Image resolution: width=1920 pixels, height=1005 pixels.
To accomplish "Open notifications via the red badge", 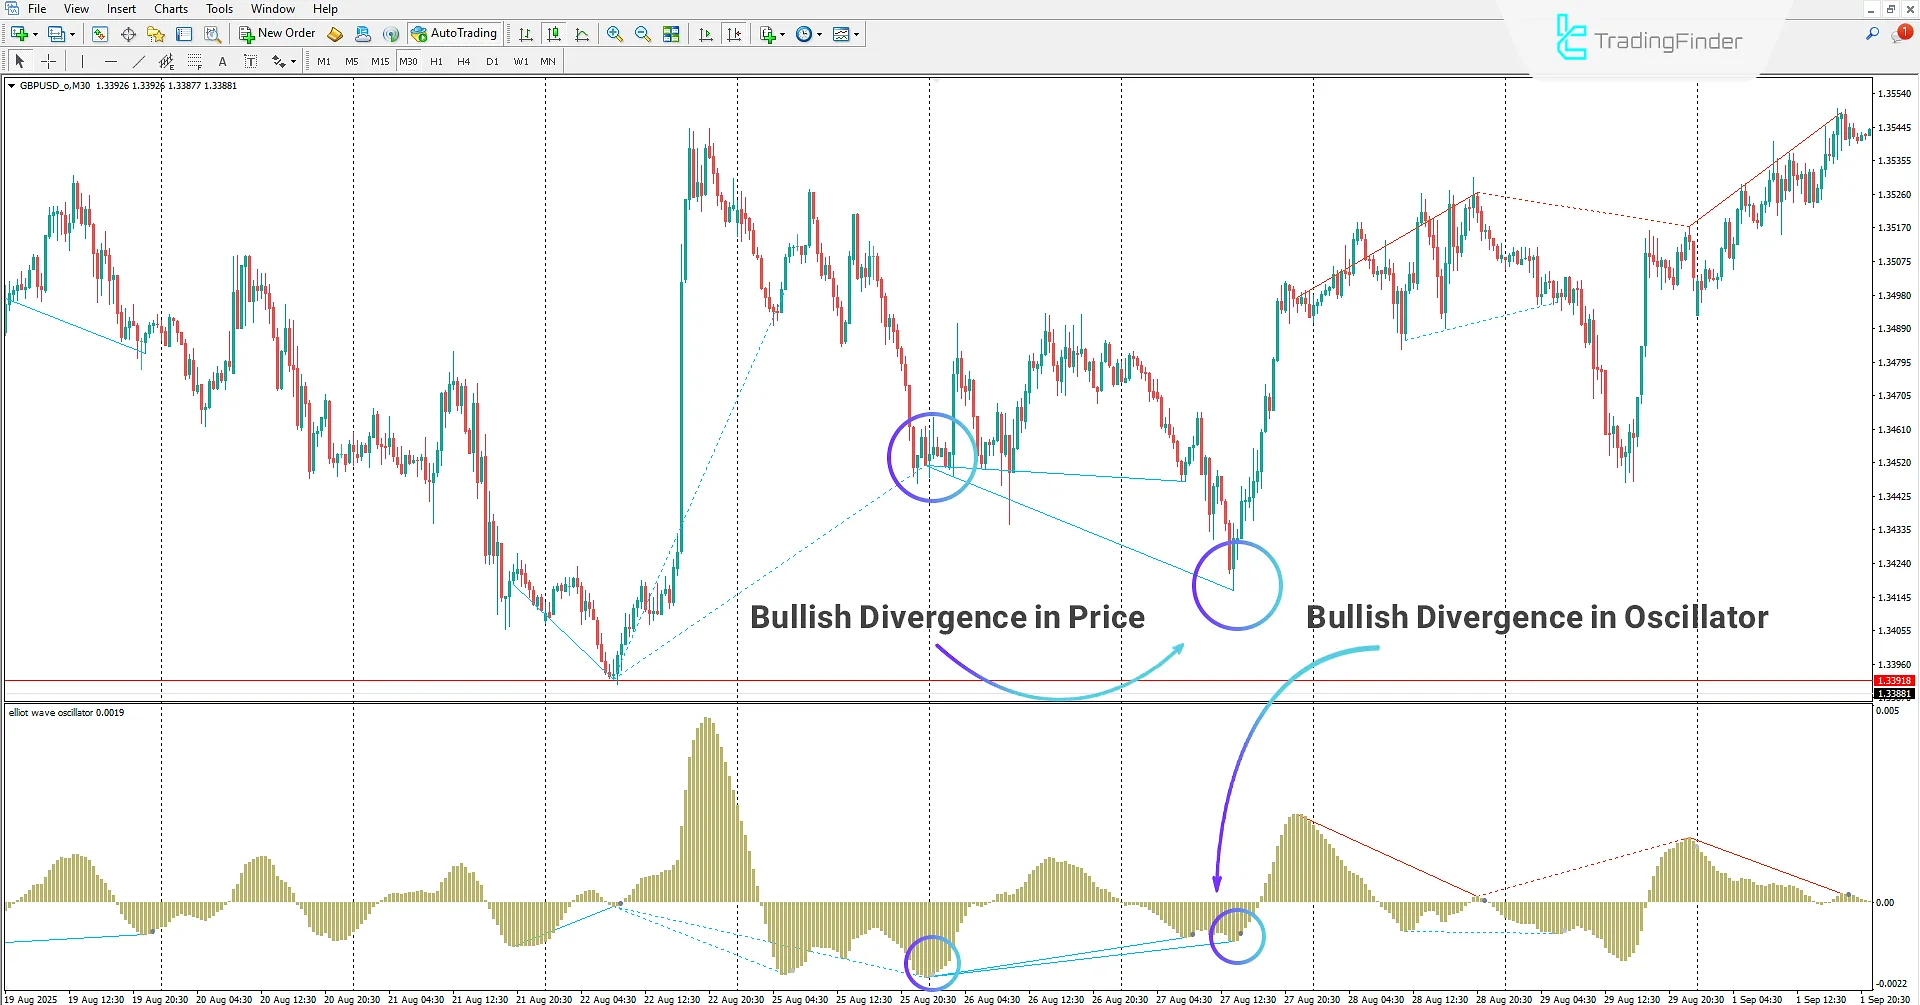I will tap(1903, 32).
